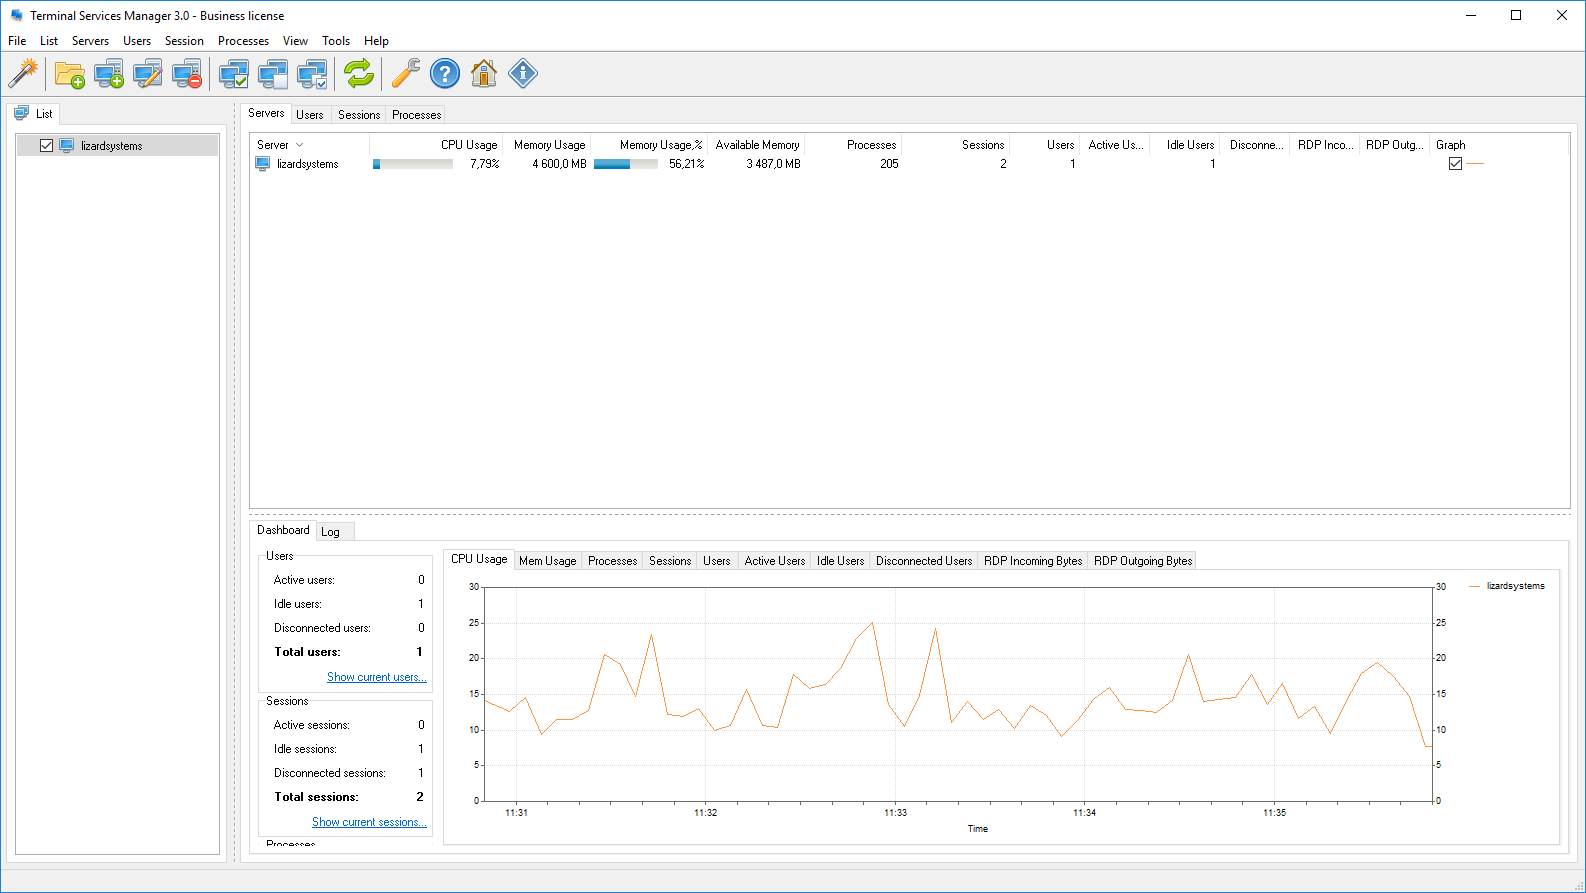Click the blue question mark help icon

pyautogui.click(x=444, y=74)
